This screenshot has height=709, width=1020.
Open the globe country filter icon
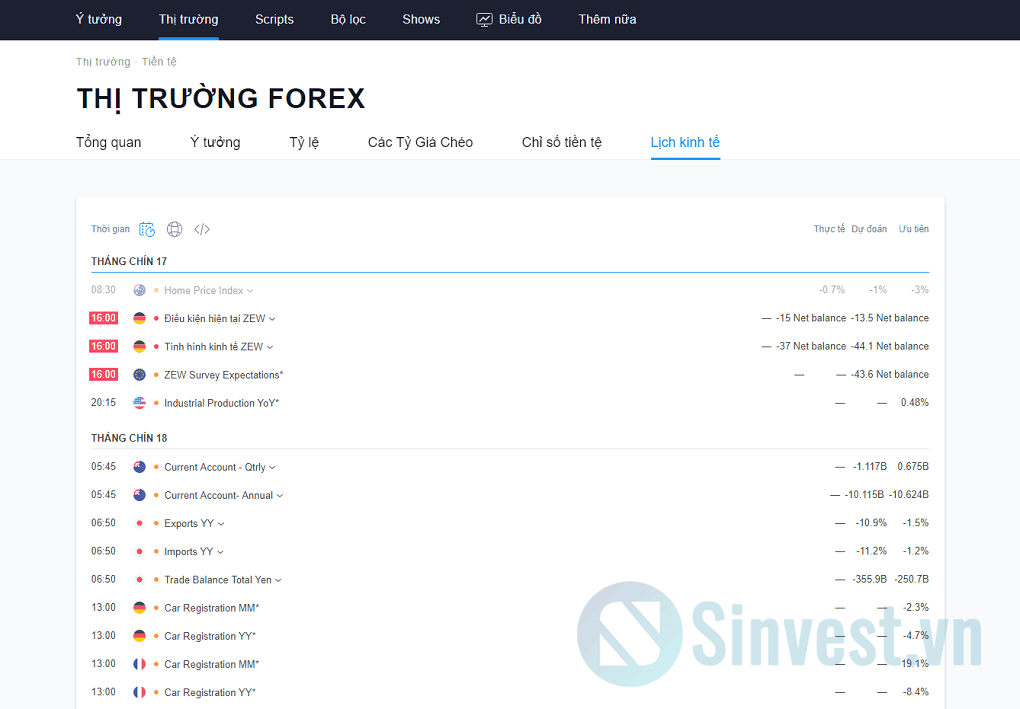click(x=174, y=229)
